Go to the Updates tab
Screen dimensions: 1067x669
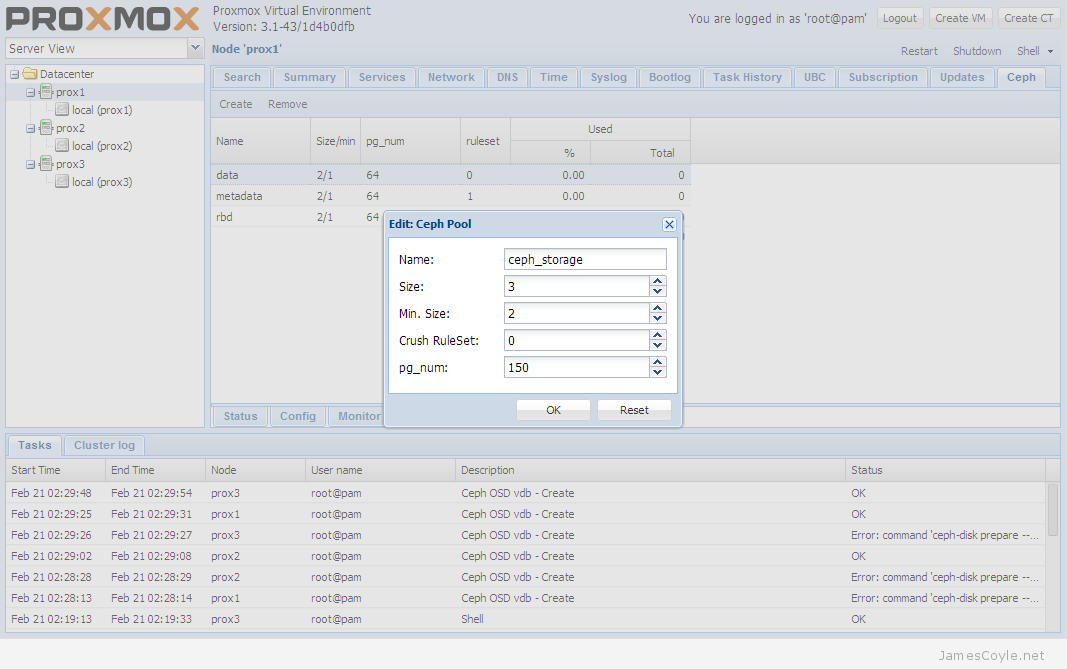[x=962, y=78]
